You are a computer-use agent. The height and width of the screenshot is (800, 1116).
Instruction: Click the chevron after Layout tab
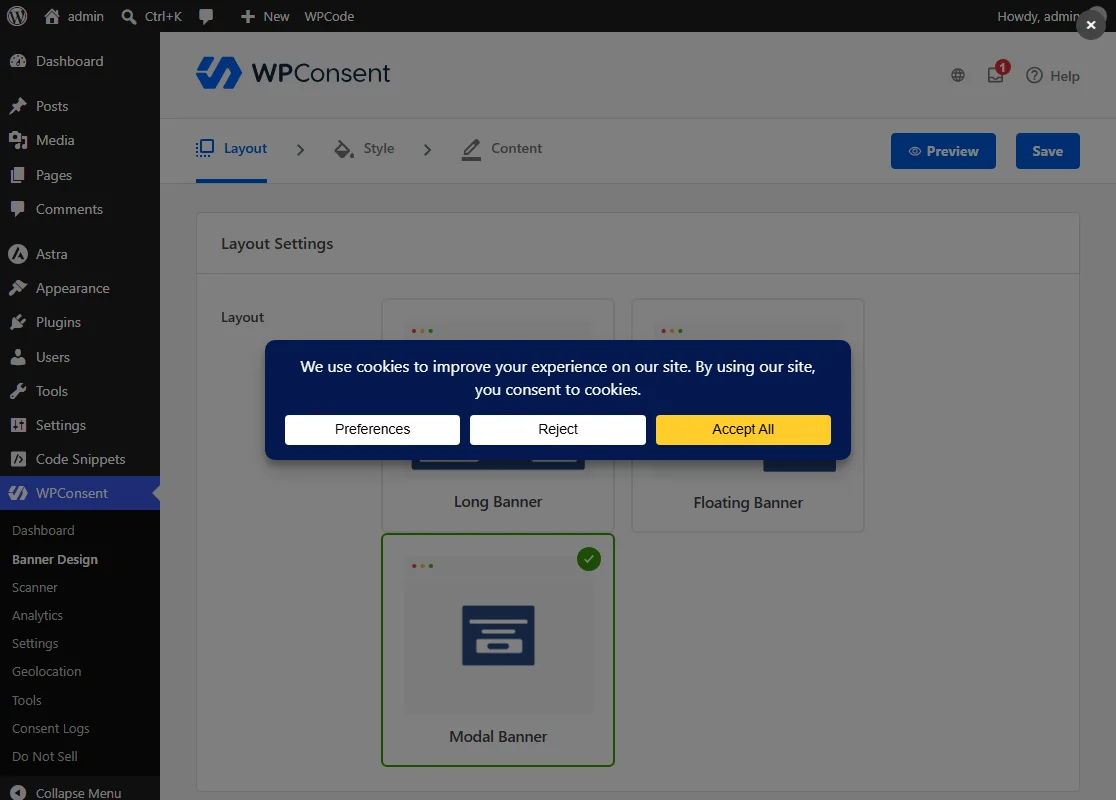click(300, 149)
